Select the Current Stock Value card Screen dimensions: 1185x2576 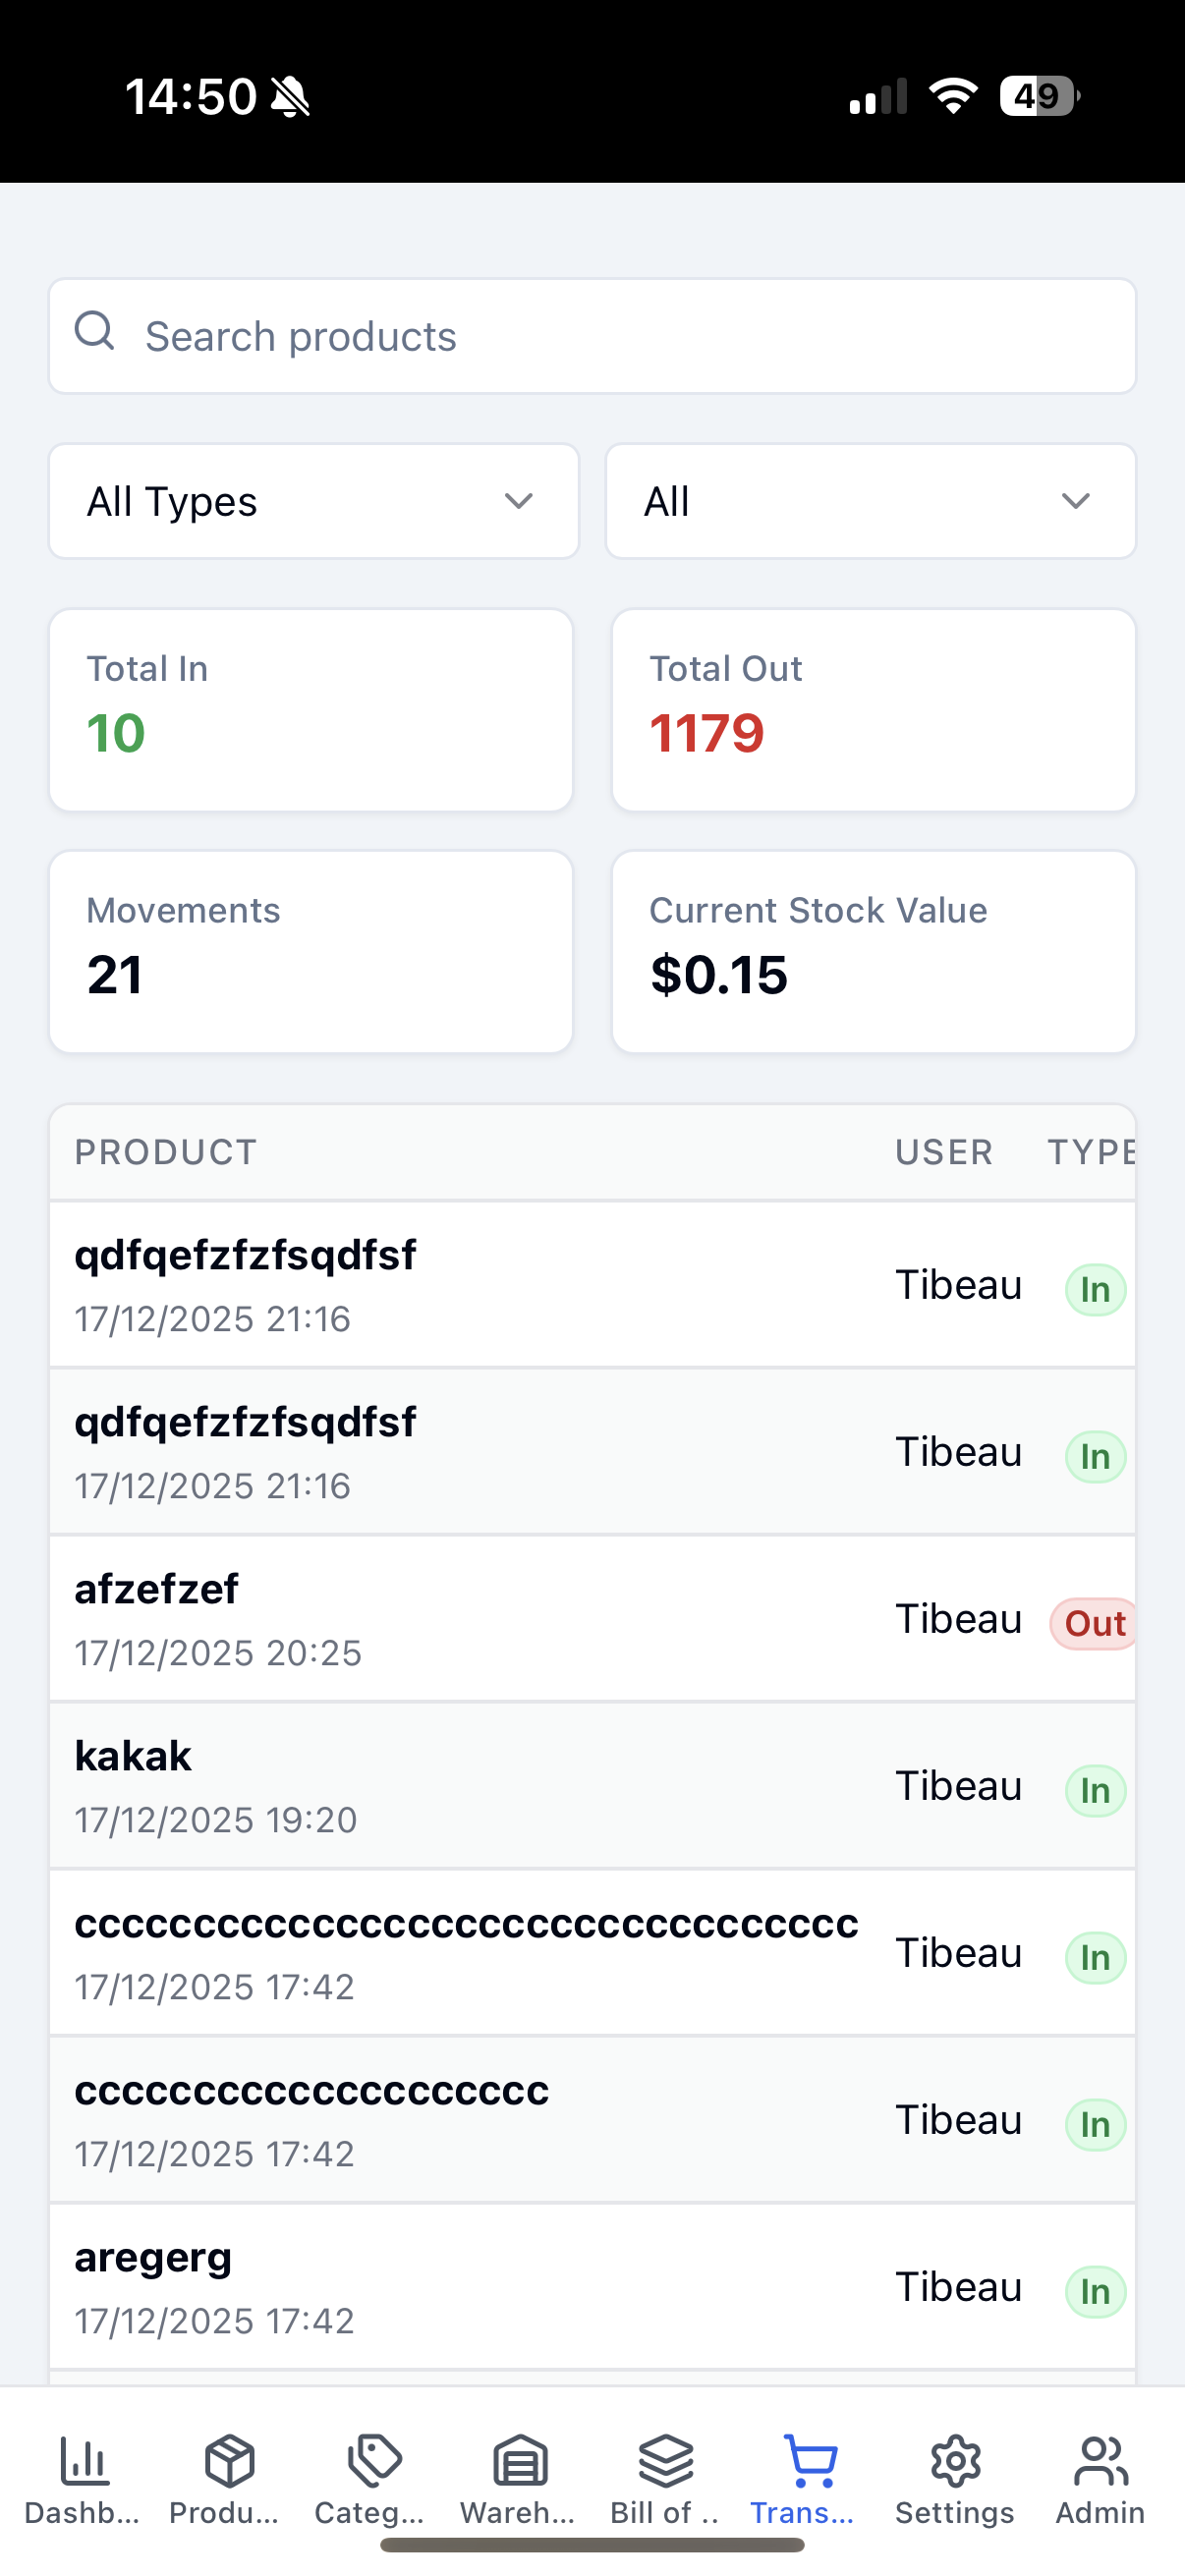point(873,951)
